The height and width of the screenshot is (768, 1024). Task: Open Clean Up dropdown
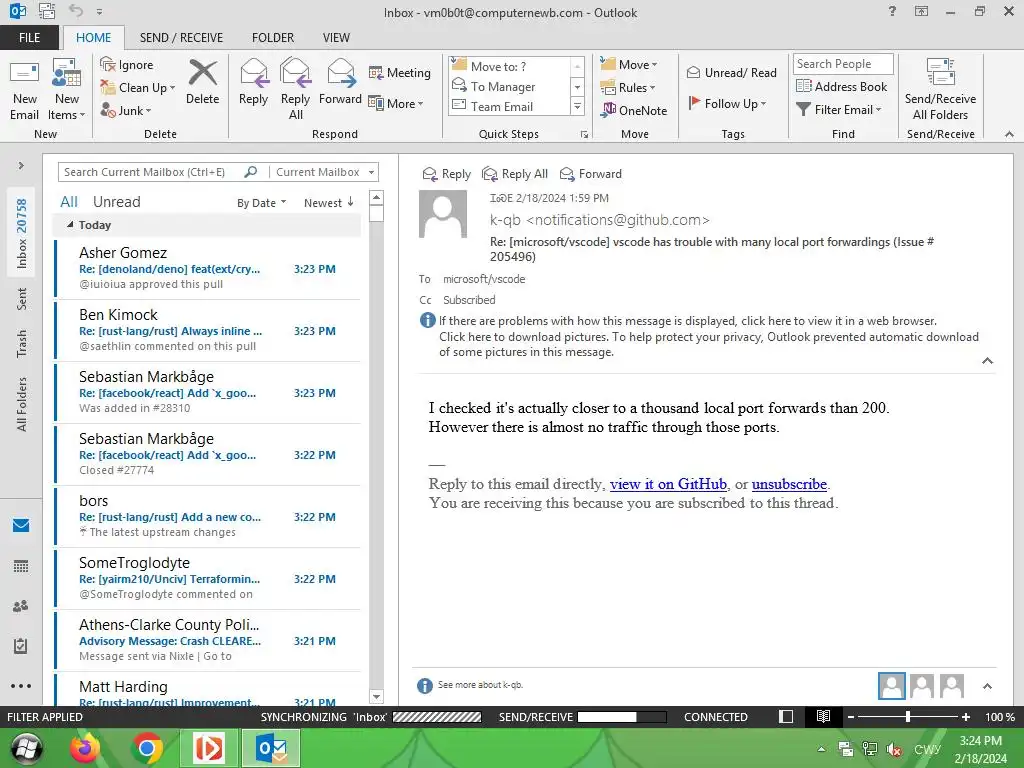[x=138, y=88]
